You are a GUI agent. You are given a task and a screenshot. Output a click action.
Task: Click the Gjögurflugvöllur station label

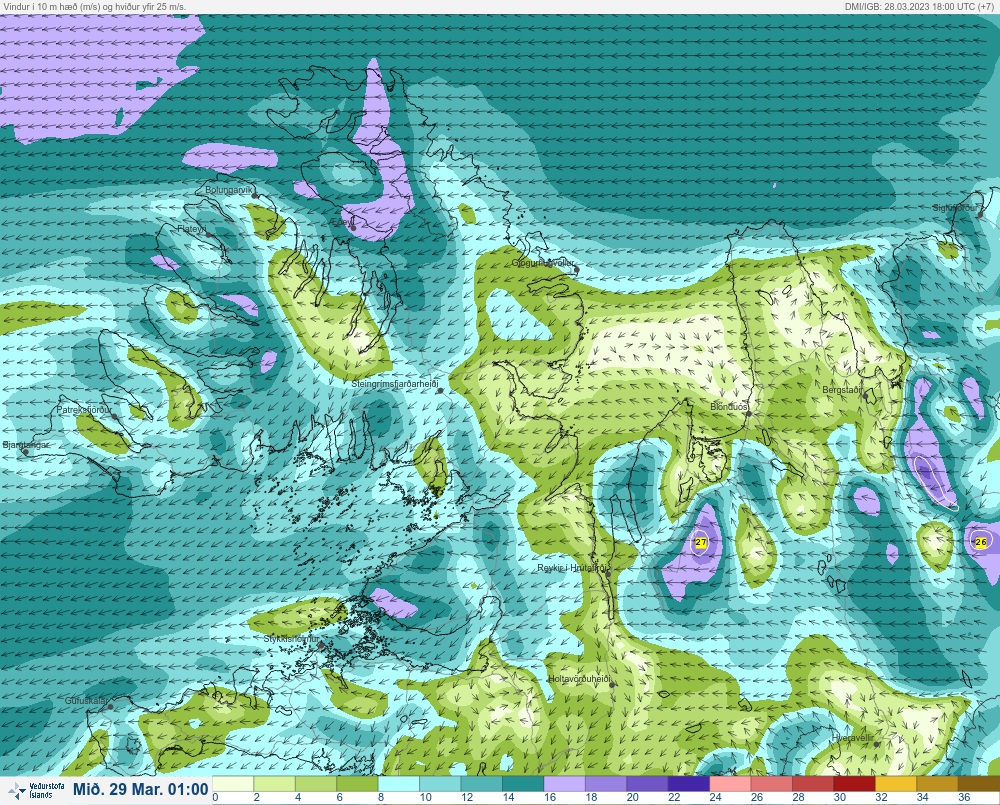[543, 263]
